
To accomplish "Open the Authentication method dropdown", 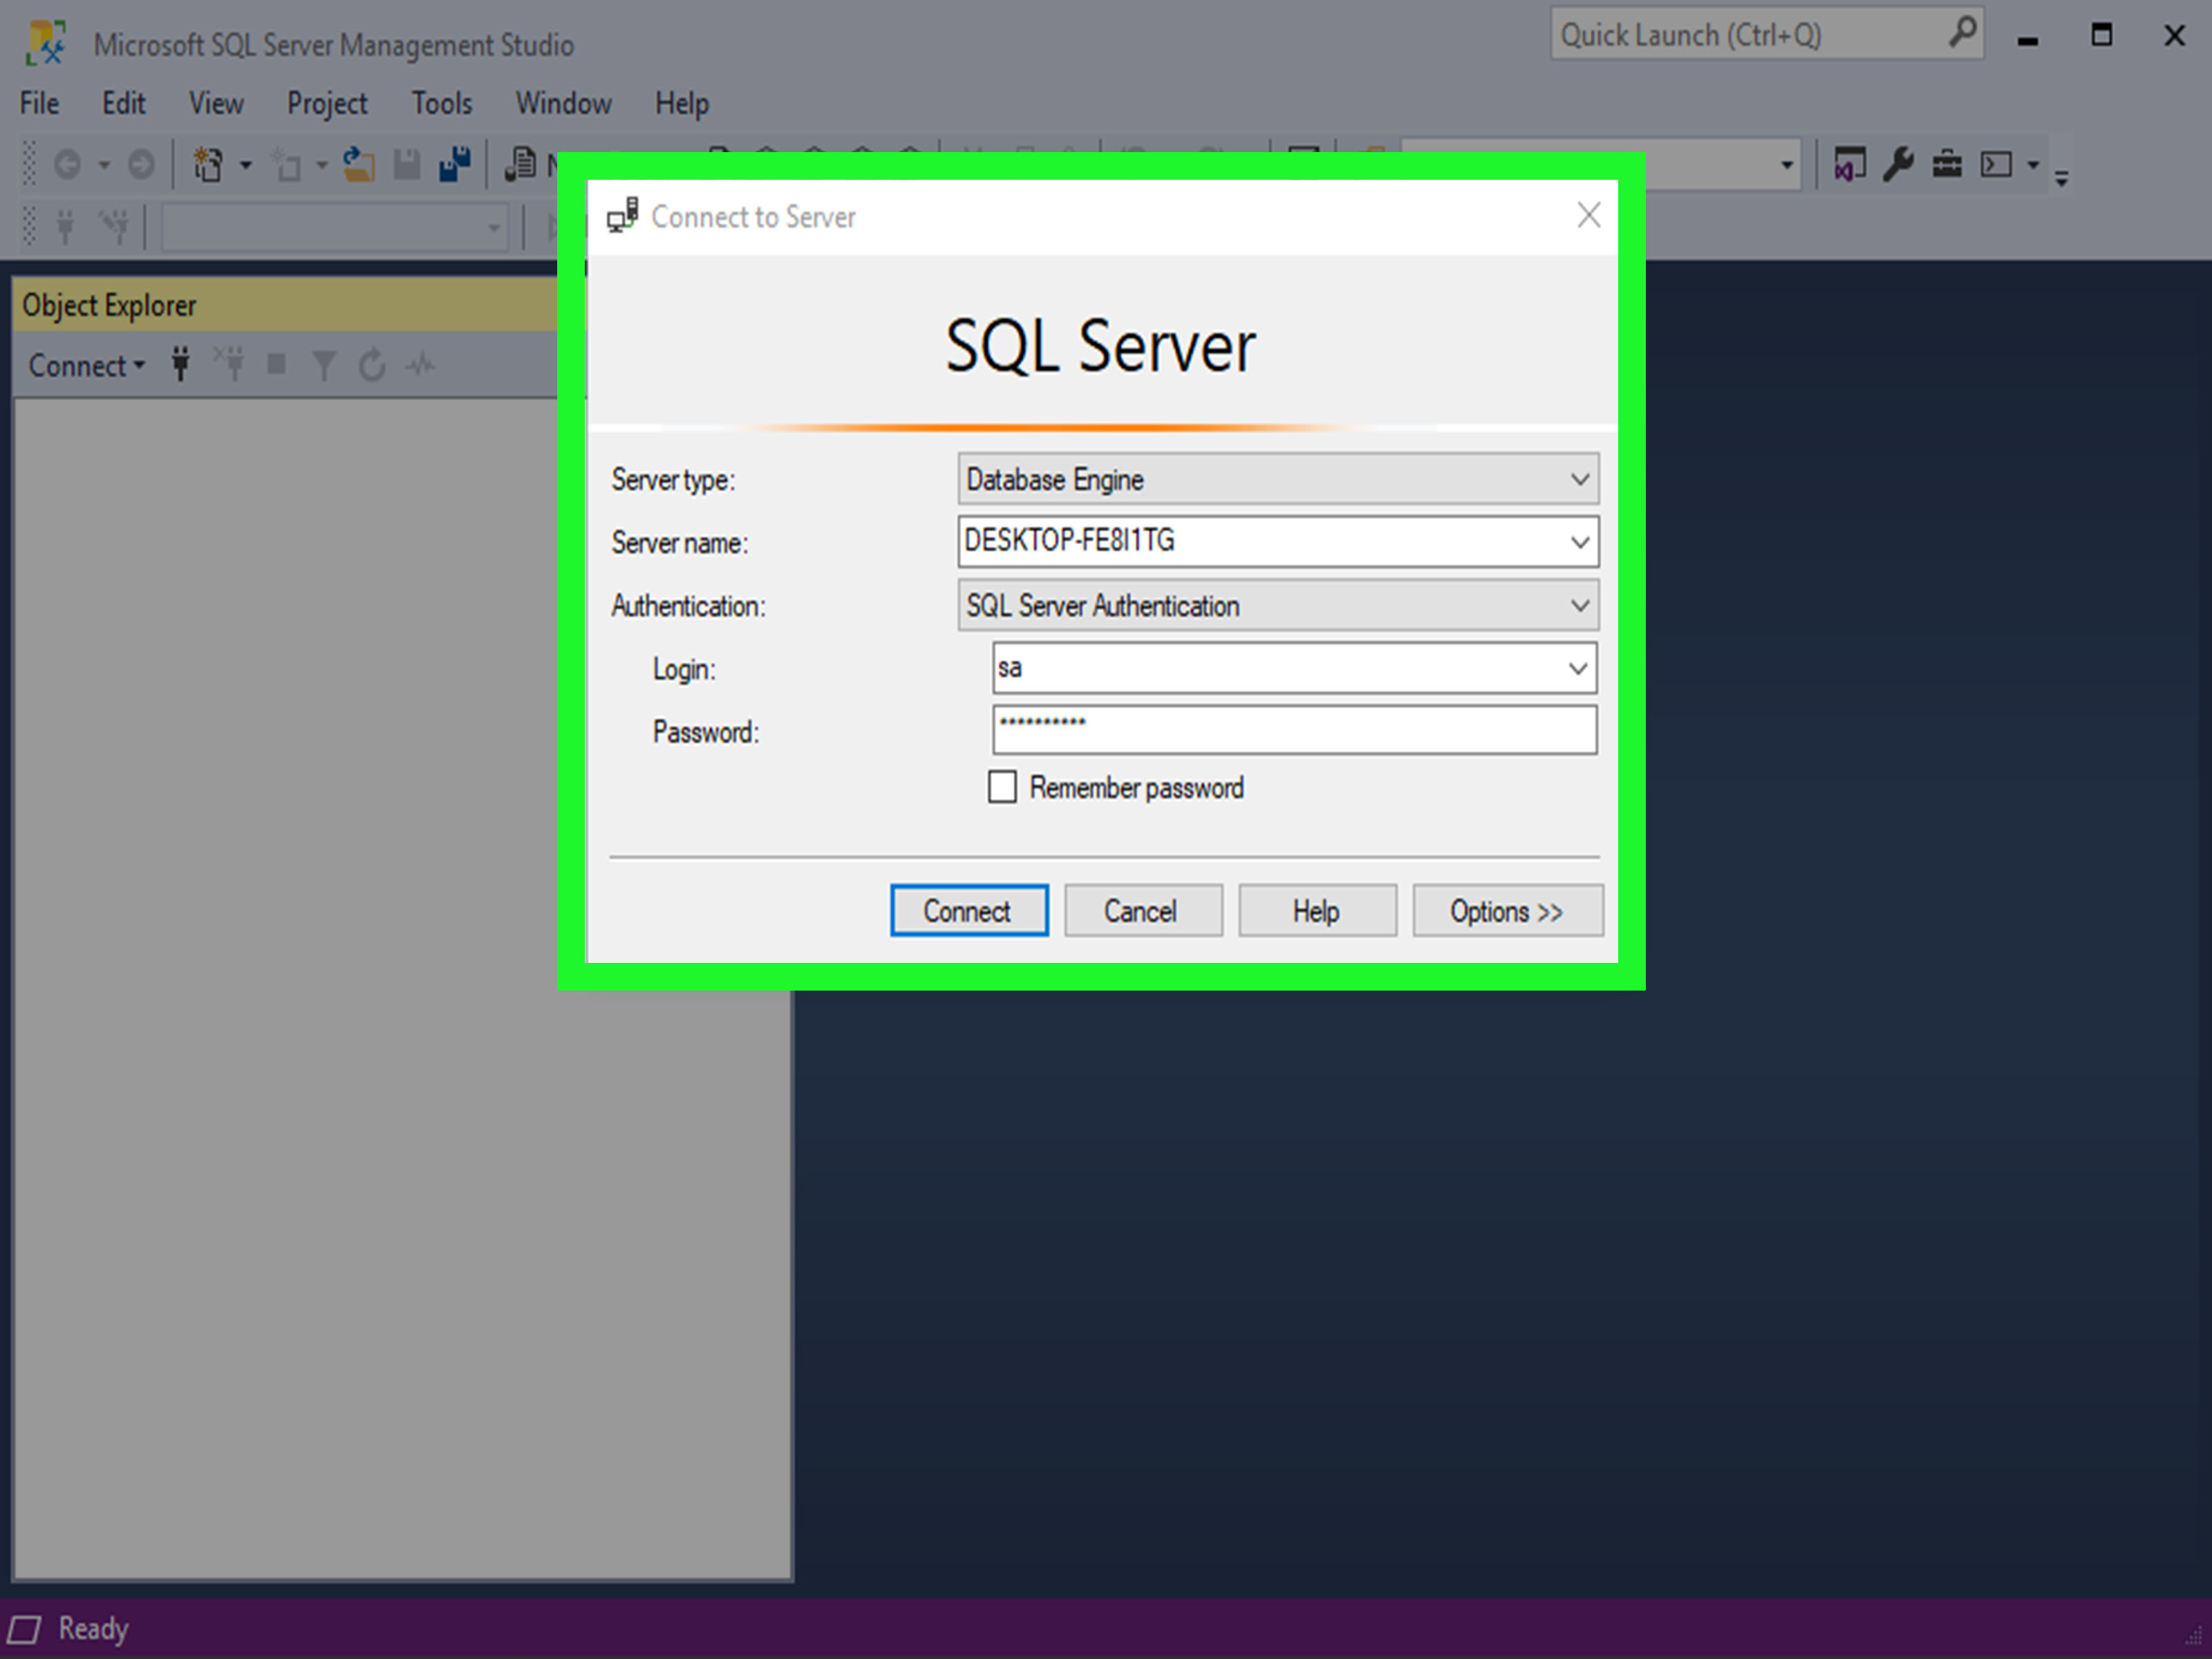I will tap(1580, 605).
